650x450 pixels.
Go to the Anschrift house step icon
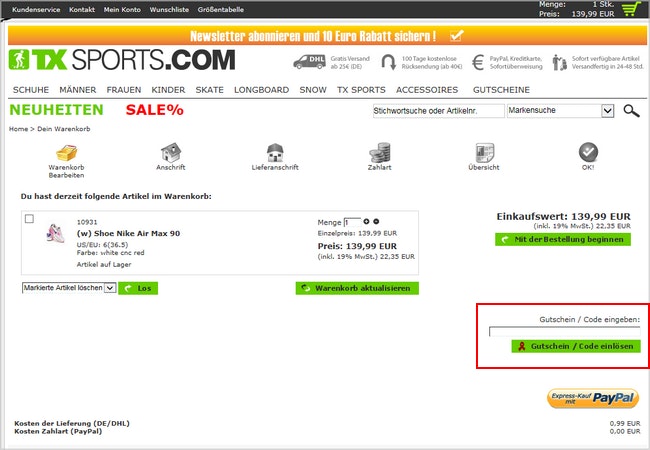click(x=171, y=152)
